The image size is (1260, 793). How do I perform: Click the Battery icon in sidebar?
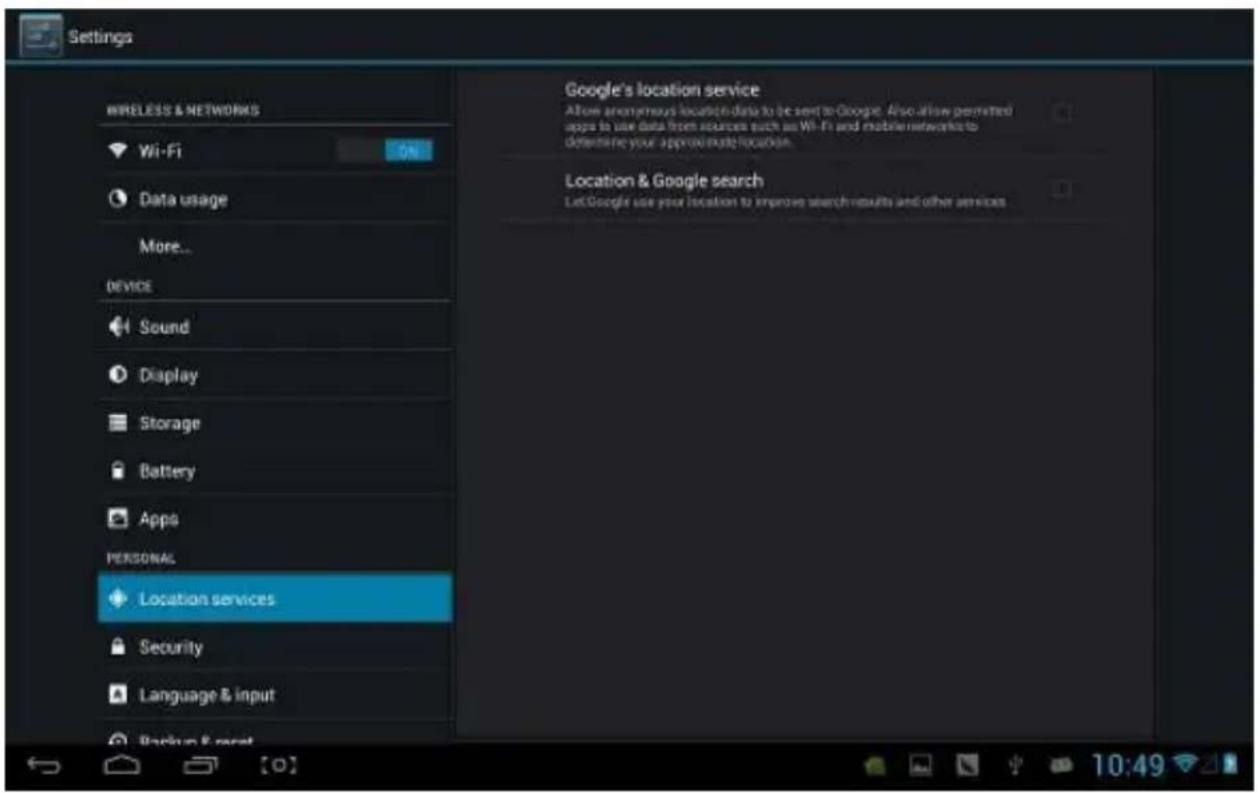(x=117, y=471)
